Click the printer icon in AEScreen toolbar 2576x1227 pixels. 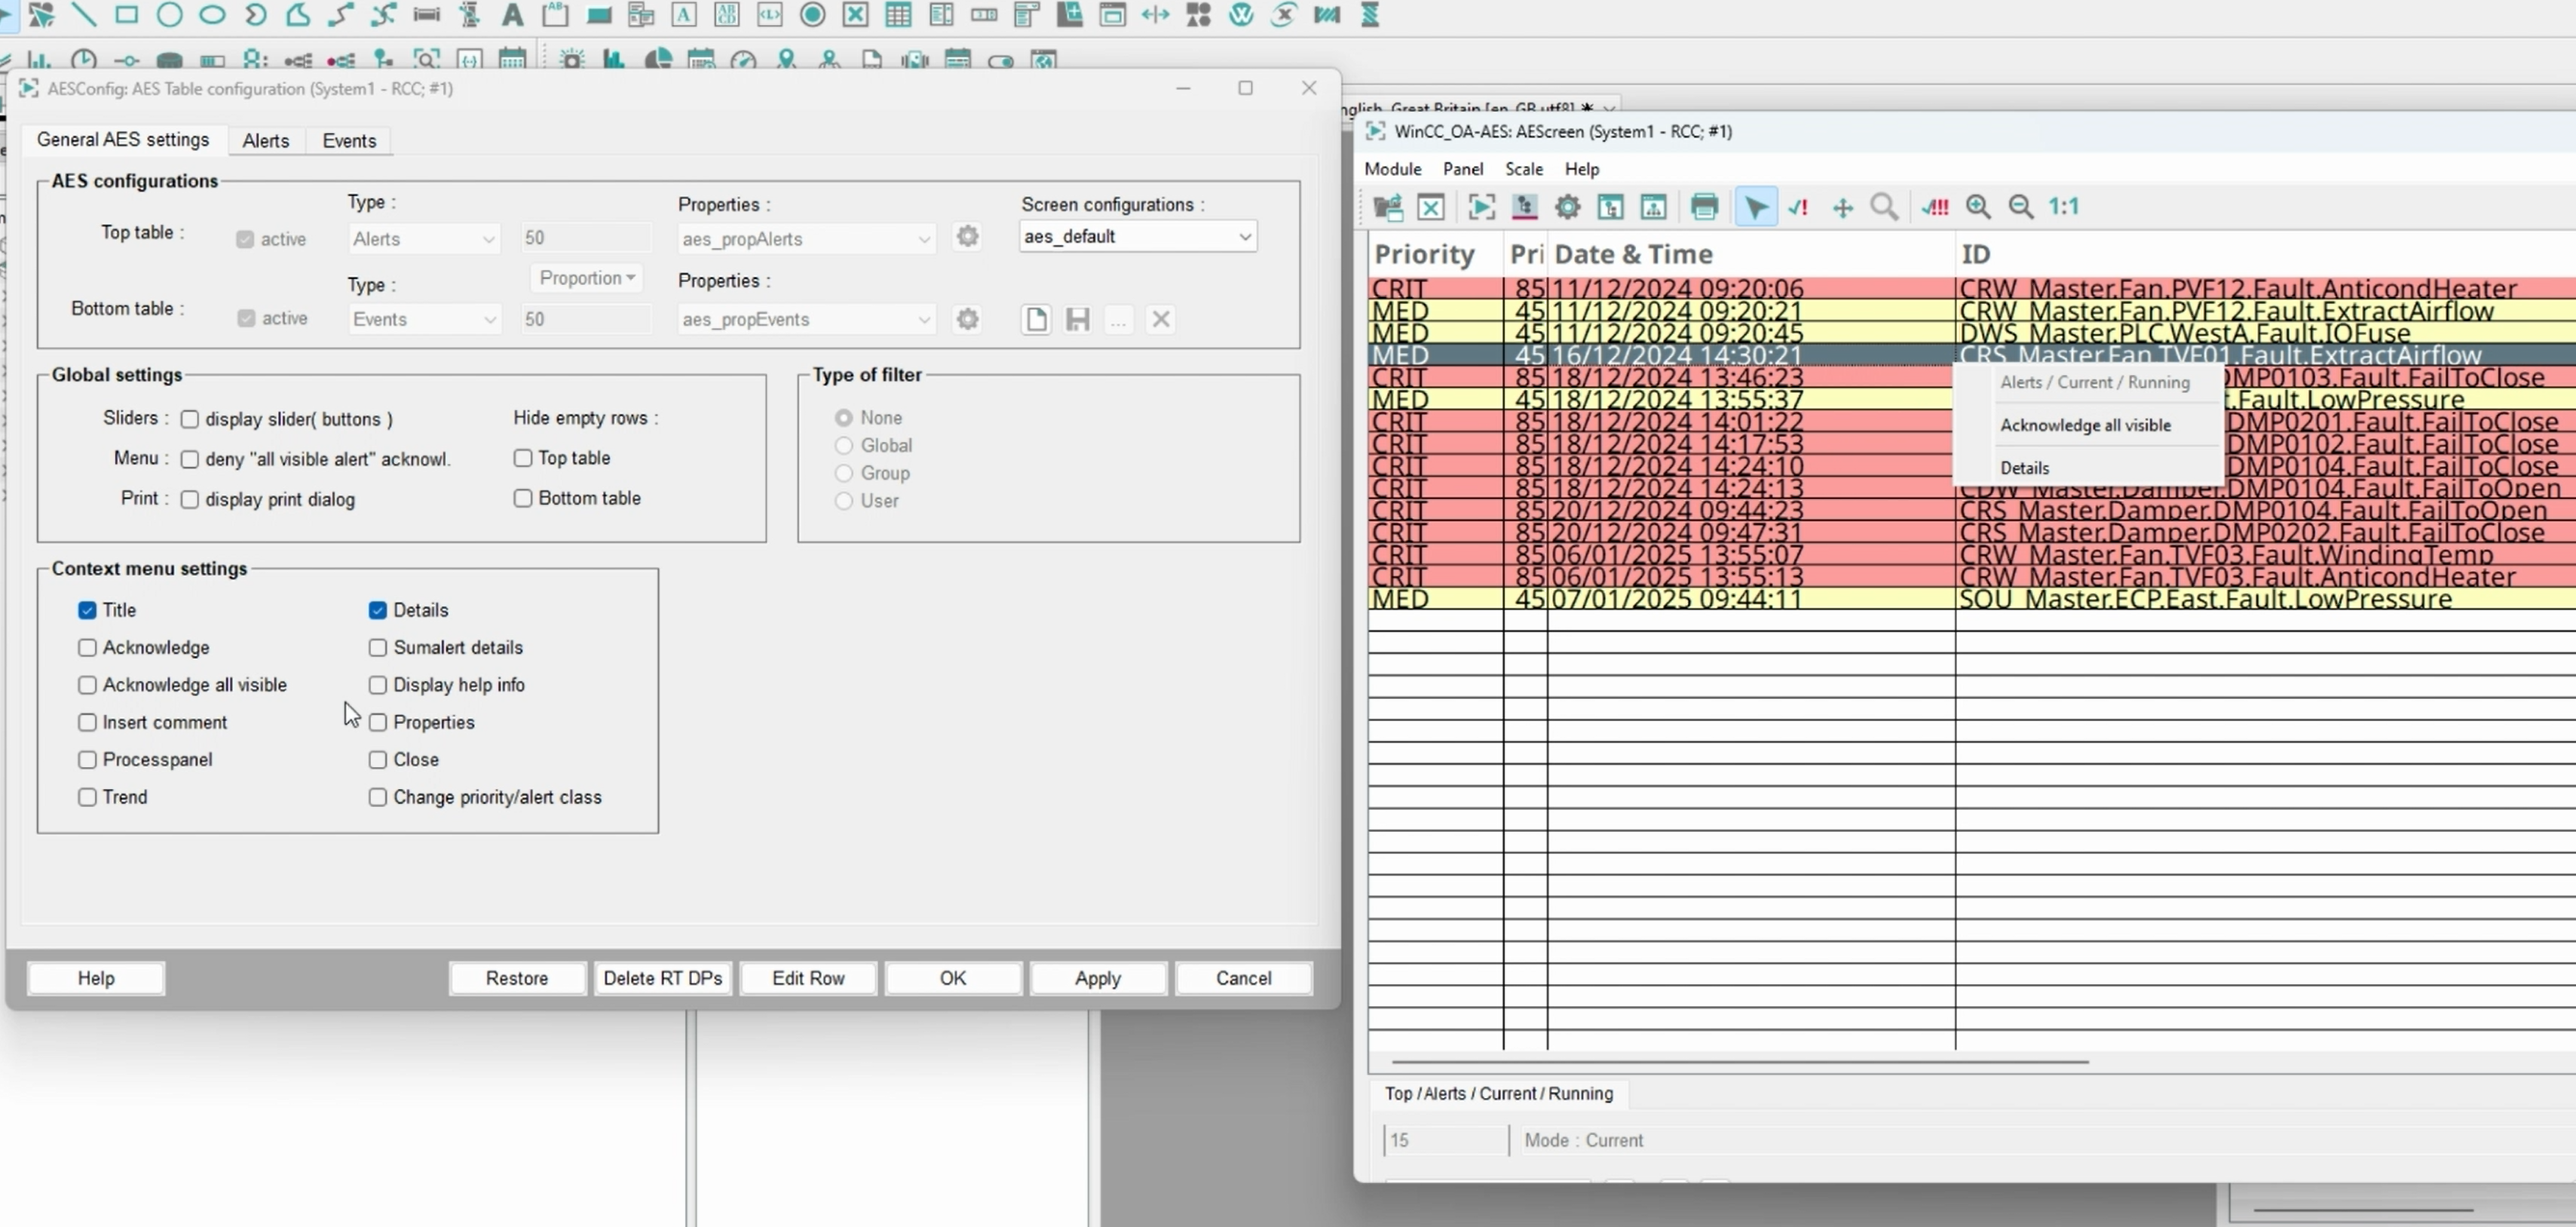pyautogui.click(x=1704, y=207)
